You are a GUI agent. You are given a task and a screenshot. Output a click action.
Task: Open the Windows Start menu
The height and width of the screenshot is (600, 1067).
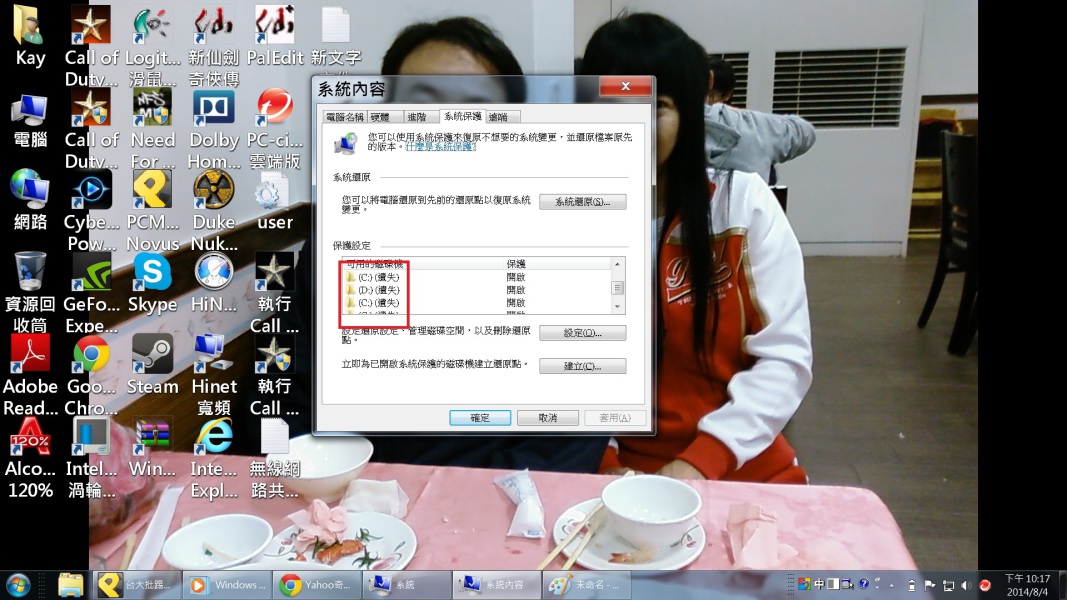pos(18,585)
